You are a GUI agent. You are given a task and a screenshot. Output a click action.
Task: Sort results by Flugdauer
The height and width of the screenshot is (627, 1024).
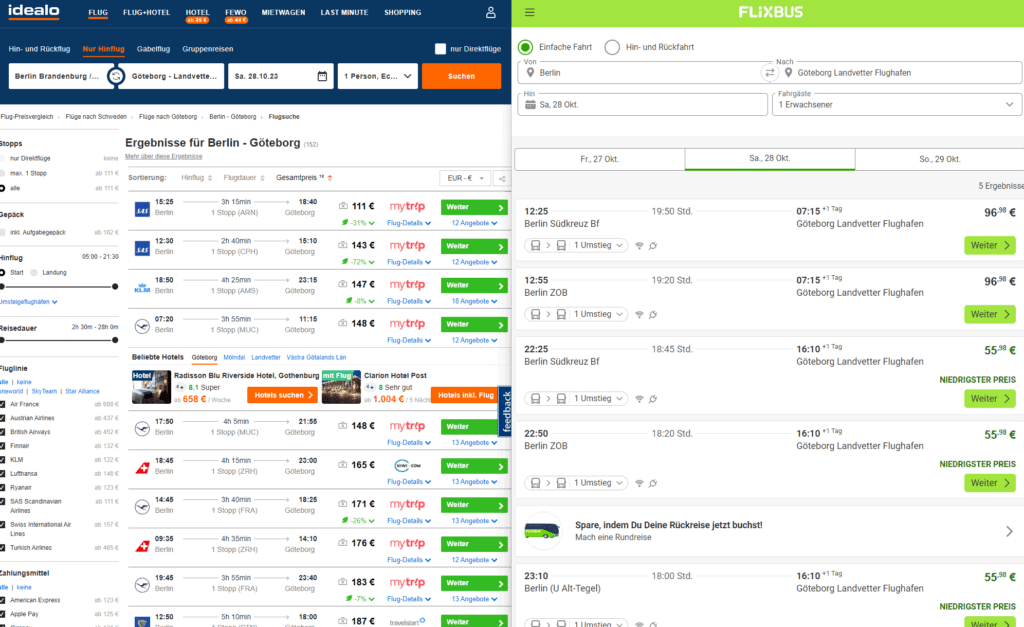point(244,178)
